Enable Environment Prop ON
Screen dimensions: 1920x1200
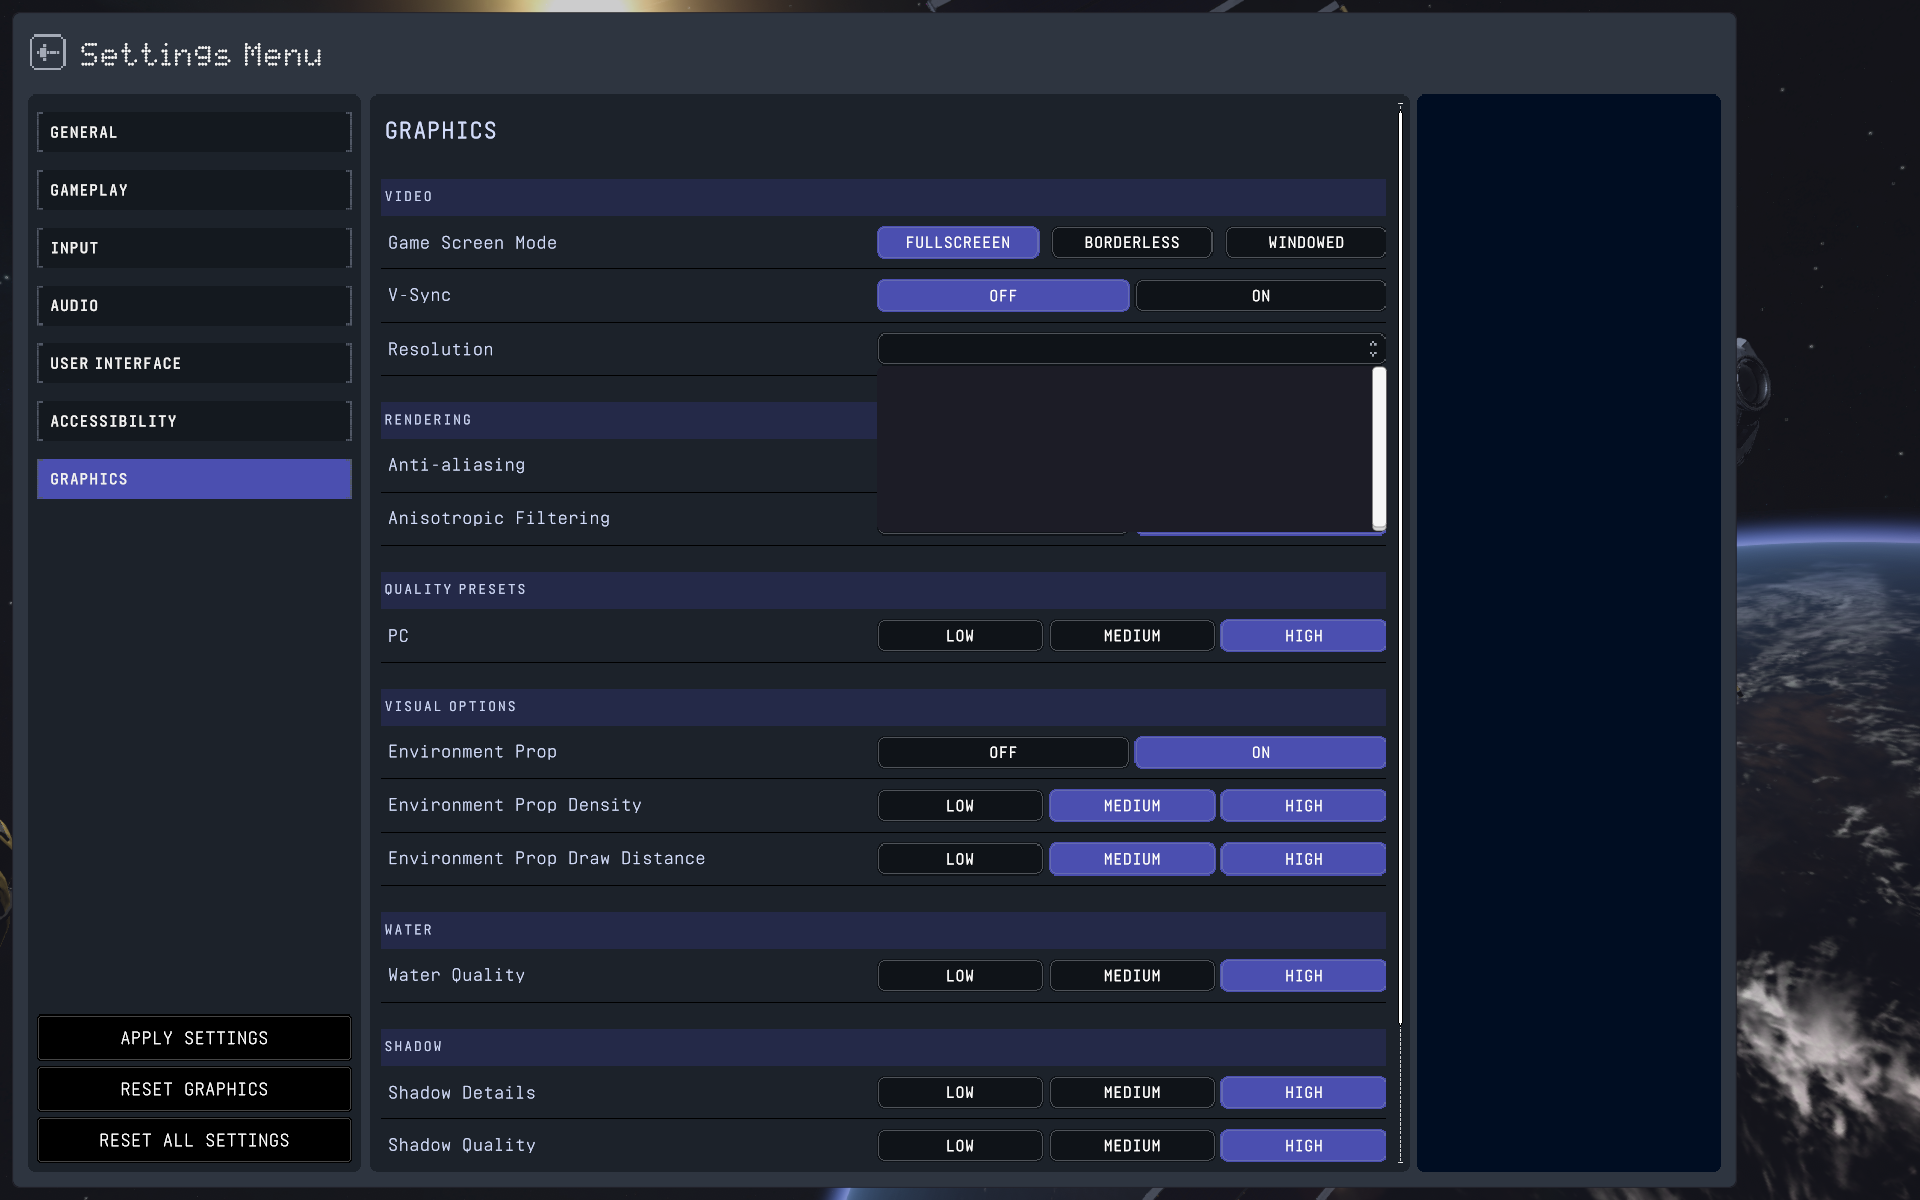[x=1259, y=752]
